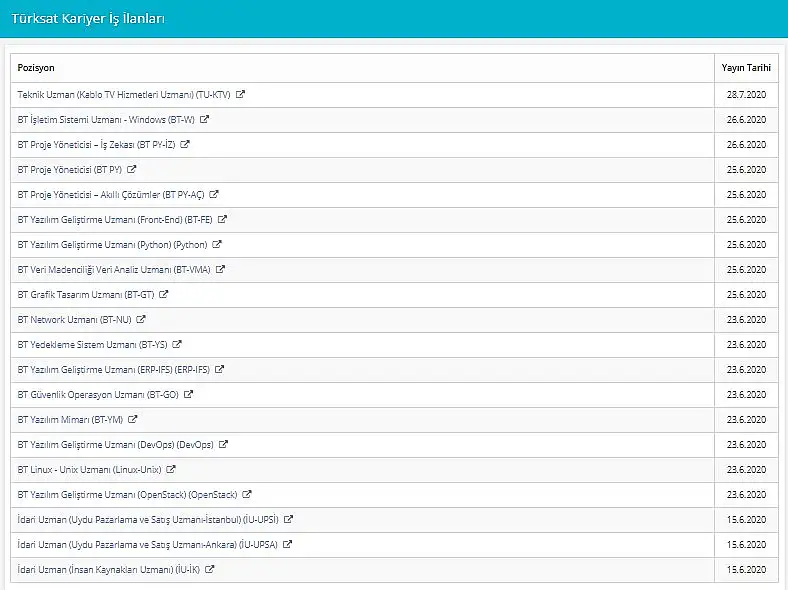
Task: Open BT Yazılım Geliştirme Uzmanı (ERP-IFS) posting
Action: pos(114,370)
